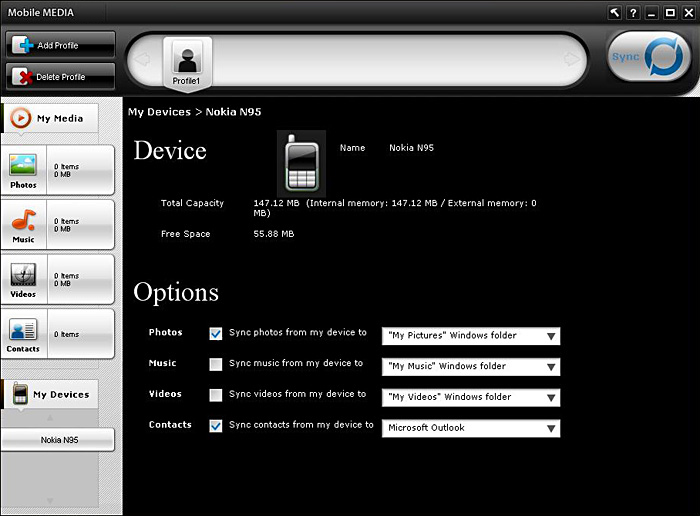Open the "My Pictures" Windows folder dropdown

pos(471,336)
